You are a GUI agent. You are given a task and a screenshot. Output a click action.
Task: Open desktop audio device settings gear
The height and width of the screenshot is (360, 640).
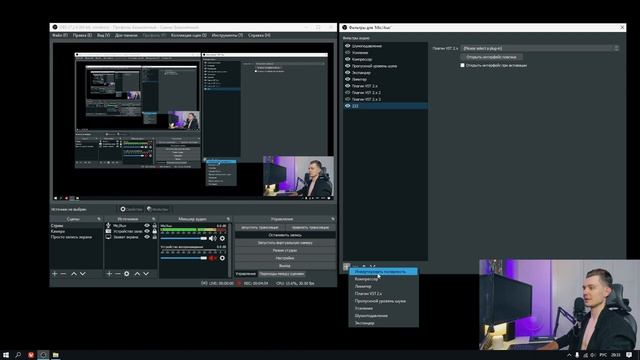coord(222,258)
